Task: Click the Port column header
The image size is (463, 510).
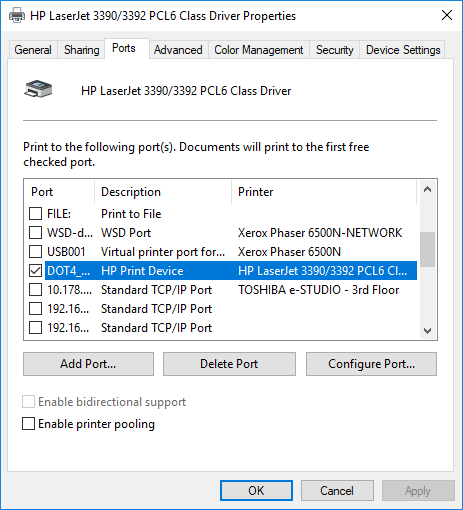Action: pos(59,192)
